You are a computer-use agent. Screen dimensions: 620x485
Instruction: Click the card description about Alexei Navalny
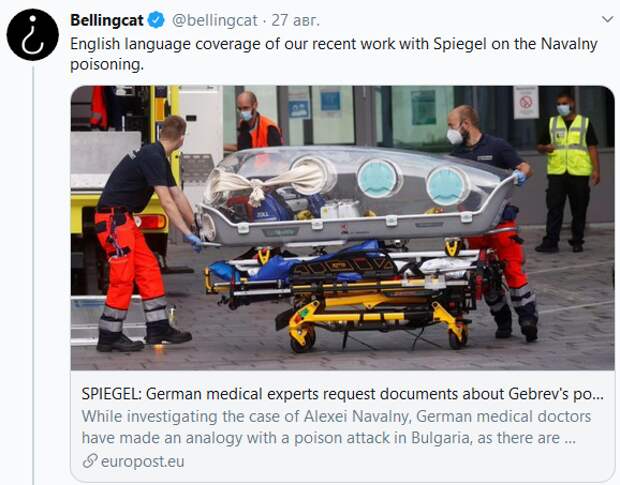coord(336,427)
